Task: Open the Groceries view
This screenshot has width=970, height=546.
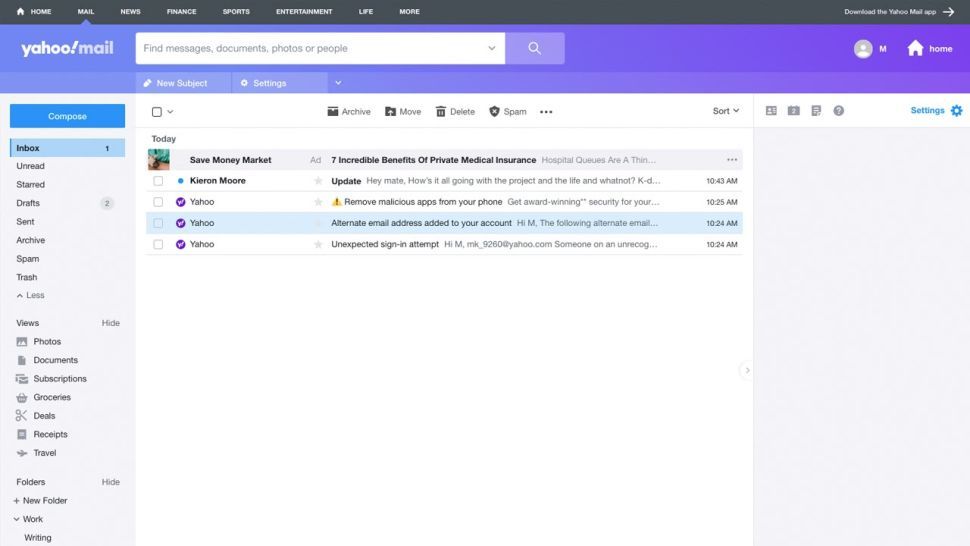Action: [x=43, y=397]
